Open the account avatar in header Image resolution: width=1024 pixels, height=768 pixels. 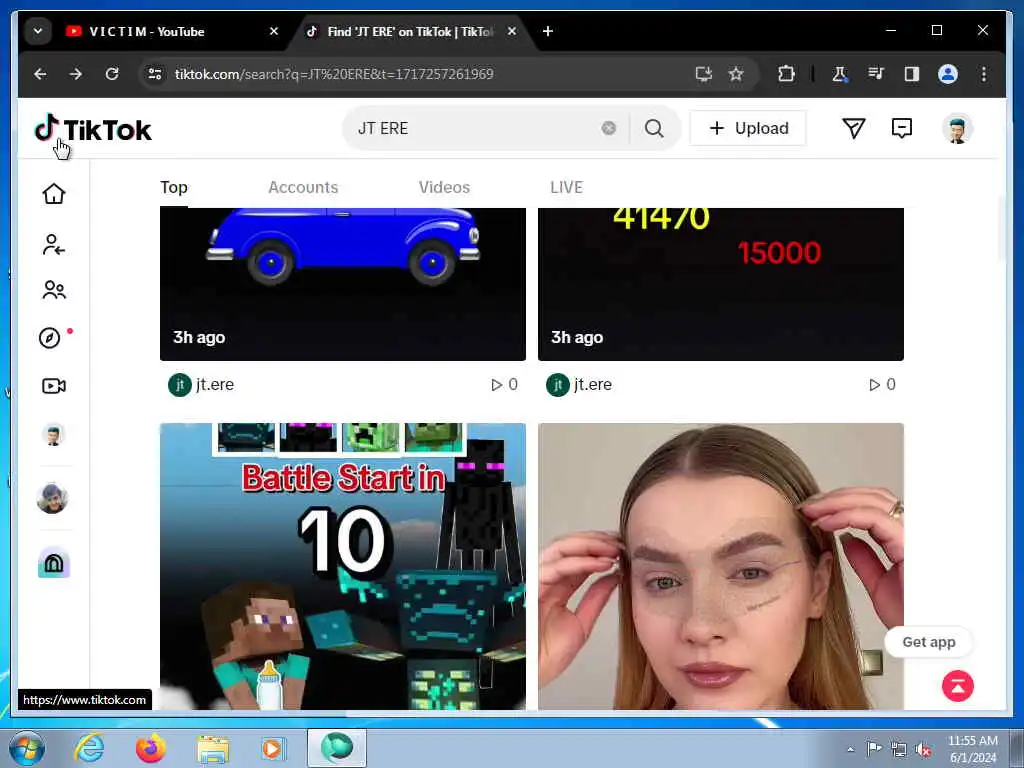point(957,128)
